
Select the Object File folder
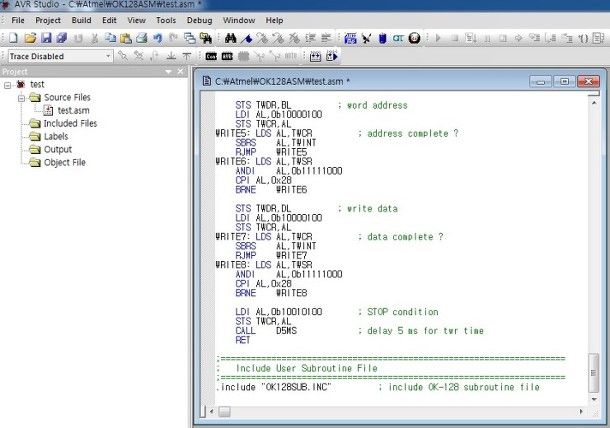[65, 162]
